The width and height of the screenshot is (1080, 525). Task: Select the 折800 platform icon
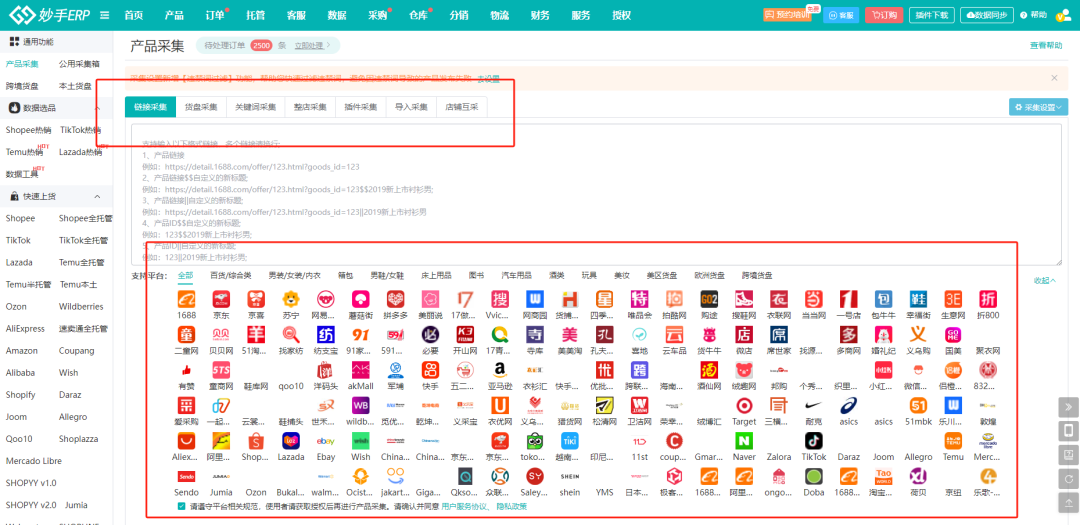[x=988, y=299]
